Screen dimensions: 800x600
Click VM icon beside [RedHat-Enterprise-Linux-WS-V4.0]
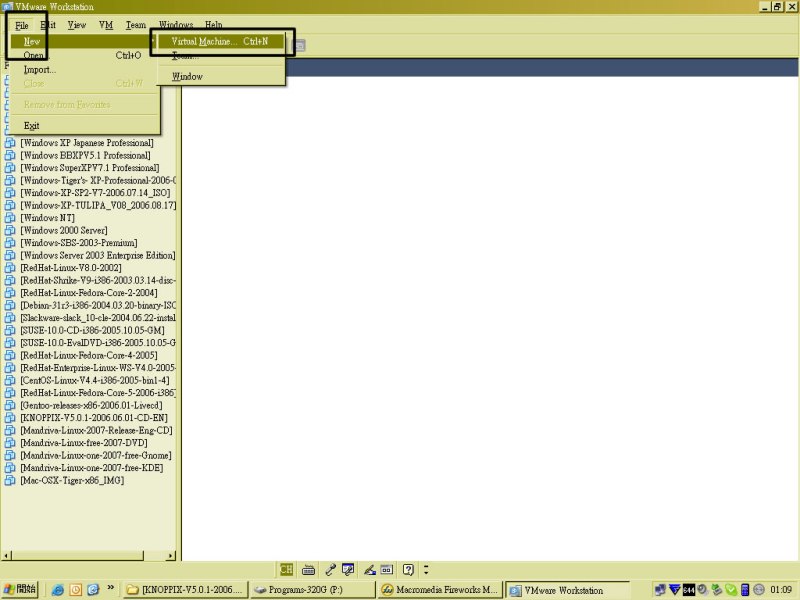10,368
